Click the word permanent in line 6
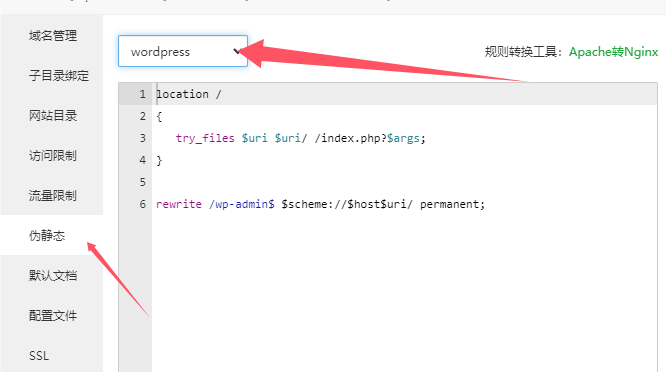The height and width of the screenshot is (372, 666). pos(449,204)
